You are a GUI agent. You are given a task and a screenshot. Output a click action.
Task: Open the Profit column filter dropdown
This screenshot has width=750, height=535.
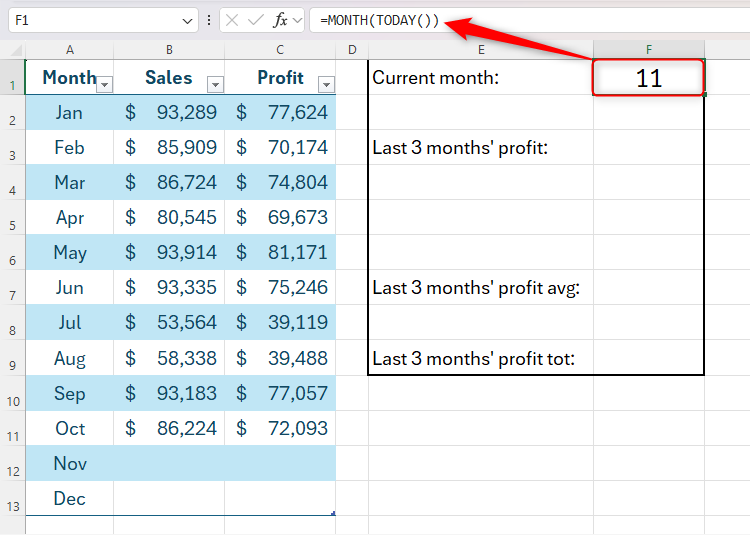tap(326, 85)
